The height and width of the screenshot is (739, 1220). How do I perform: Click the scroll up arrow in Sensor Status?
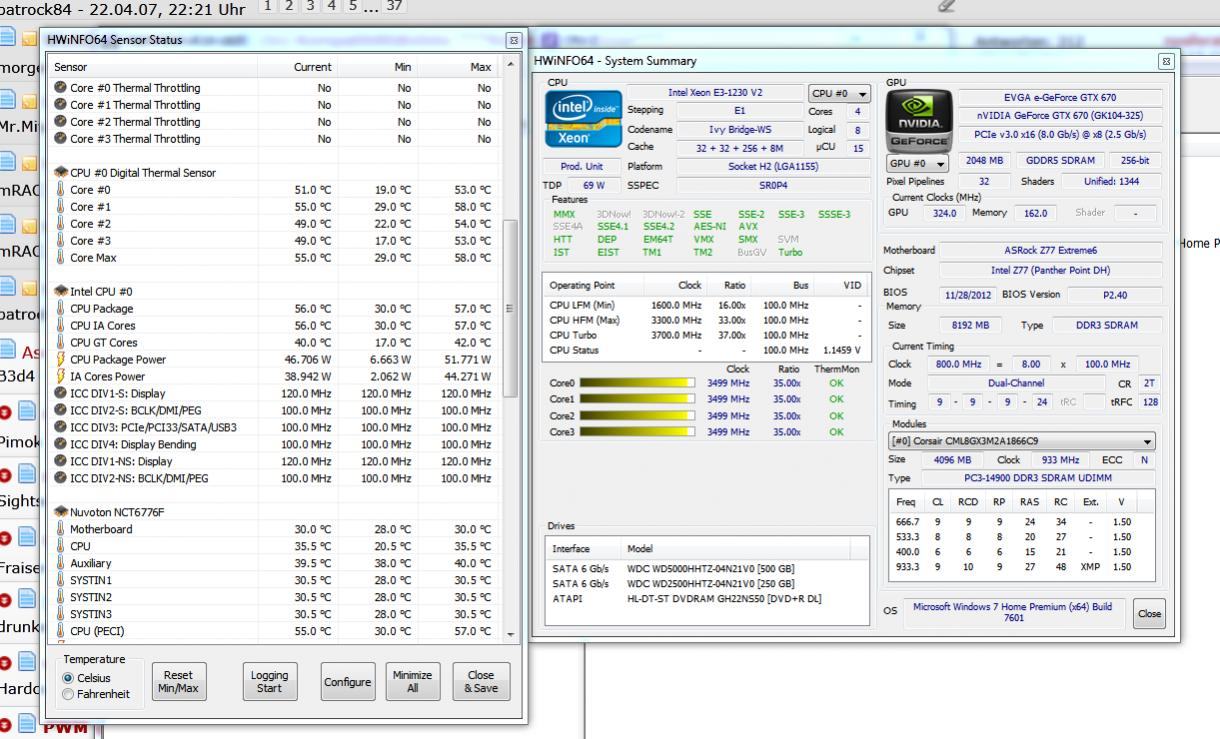(511, 65)
